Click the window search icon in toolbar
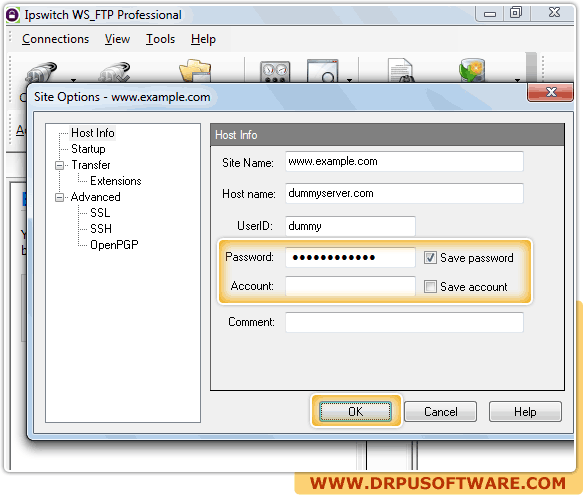This screenshot has width=583, height=495. pos(323,71)
